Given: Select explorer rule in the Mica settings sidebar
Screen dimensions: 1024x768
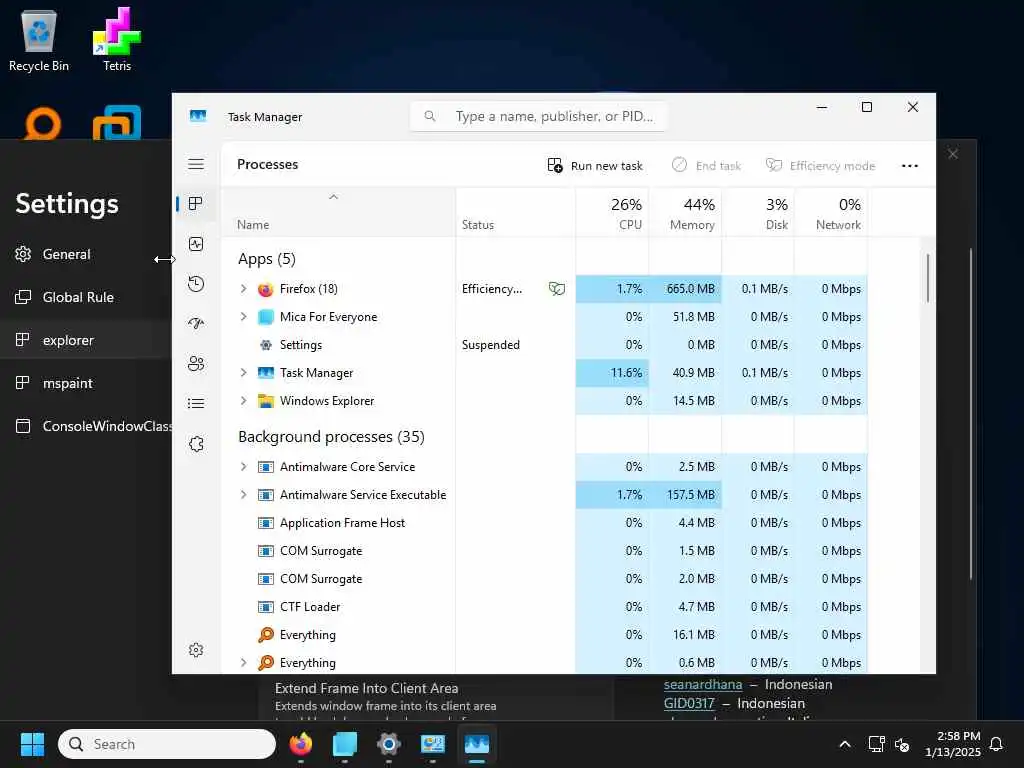Looking at the screenshot, I should [x=85, y=340].
